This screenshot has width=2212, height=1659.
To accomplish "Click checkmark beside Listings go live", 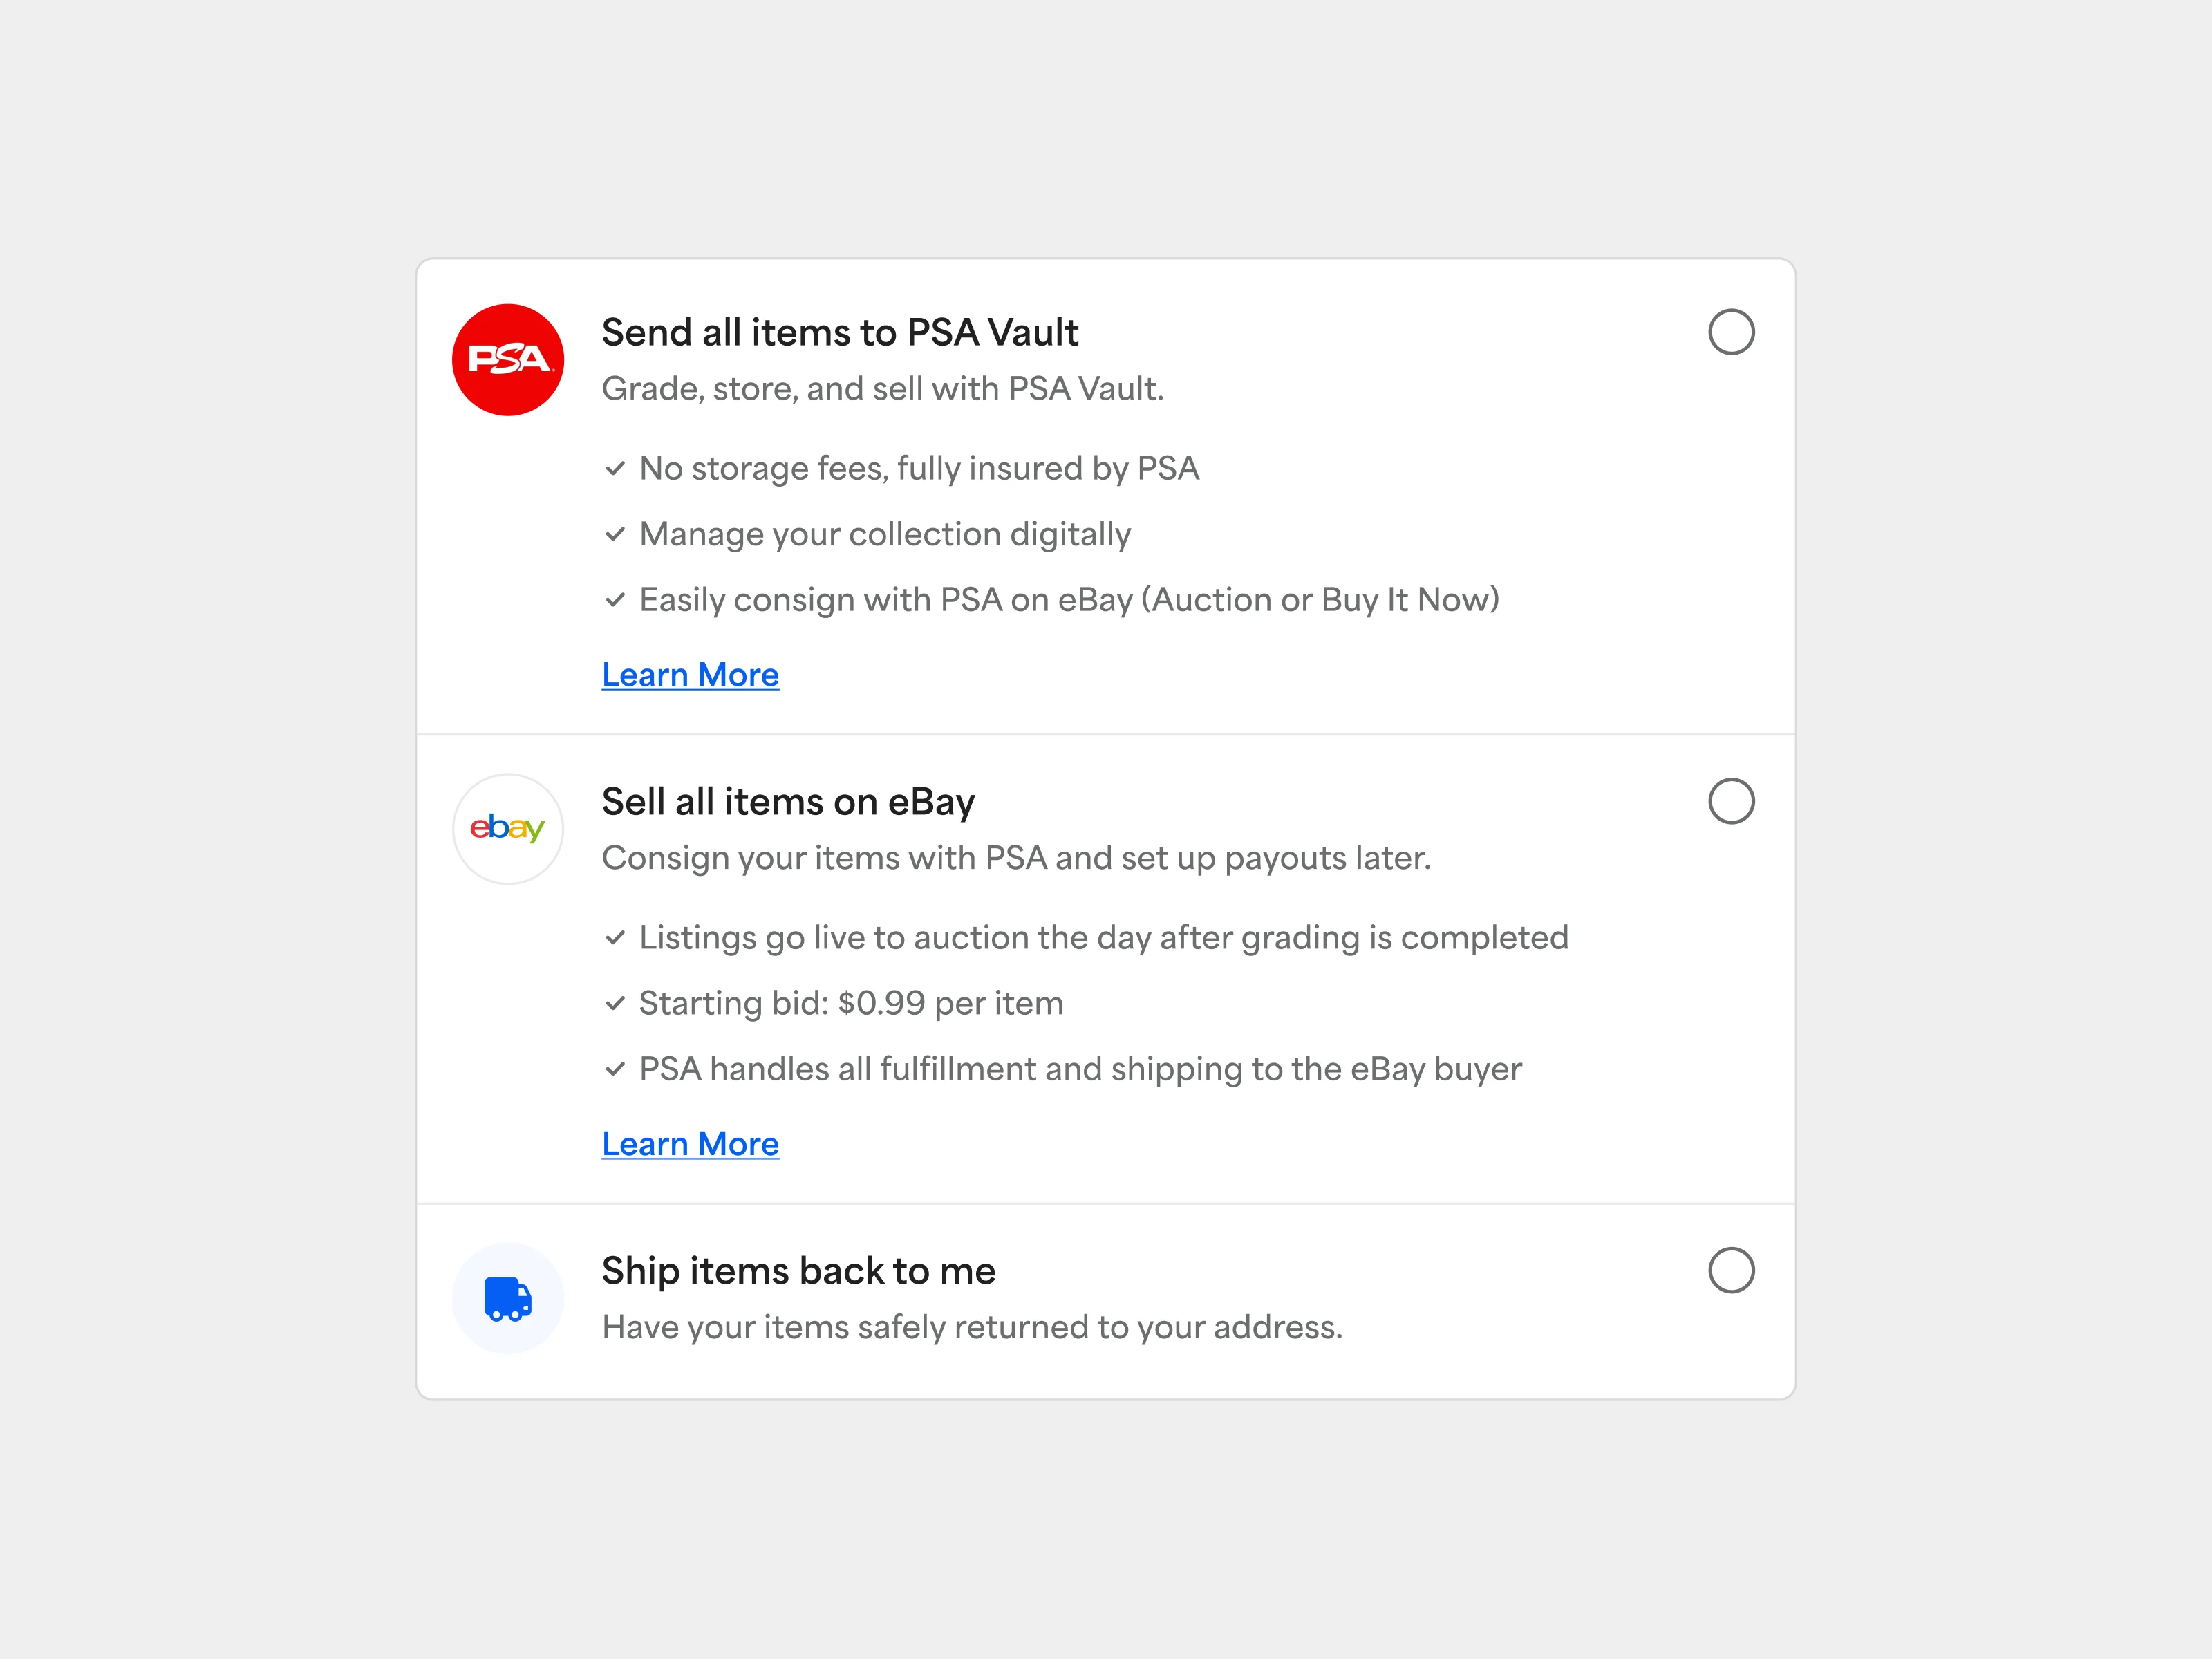I will [x=615, y=938].
